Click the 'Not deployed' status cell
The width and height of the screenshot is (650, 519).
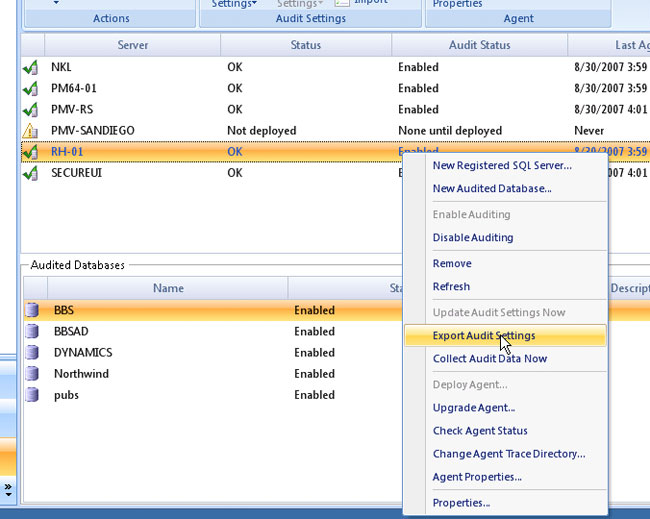pyautogui.click(x=262, y=131)
